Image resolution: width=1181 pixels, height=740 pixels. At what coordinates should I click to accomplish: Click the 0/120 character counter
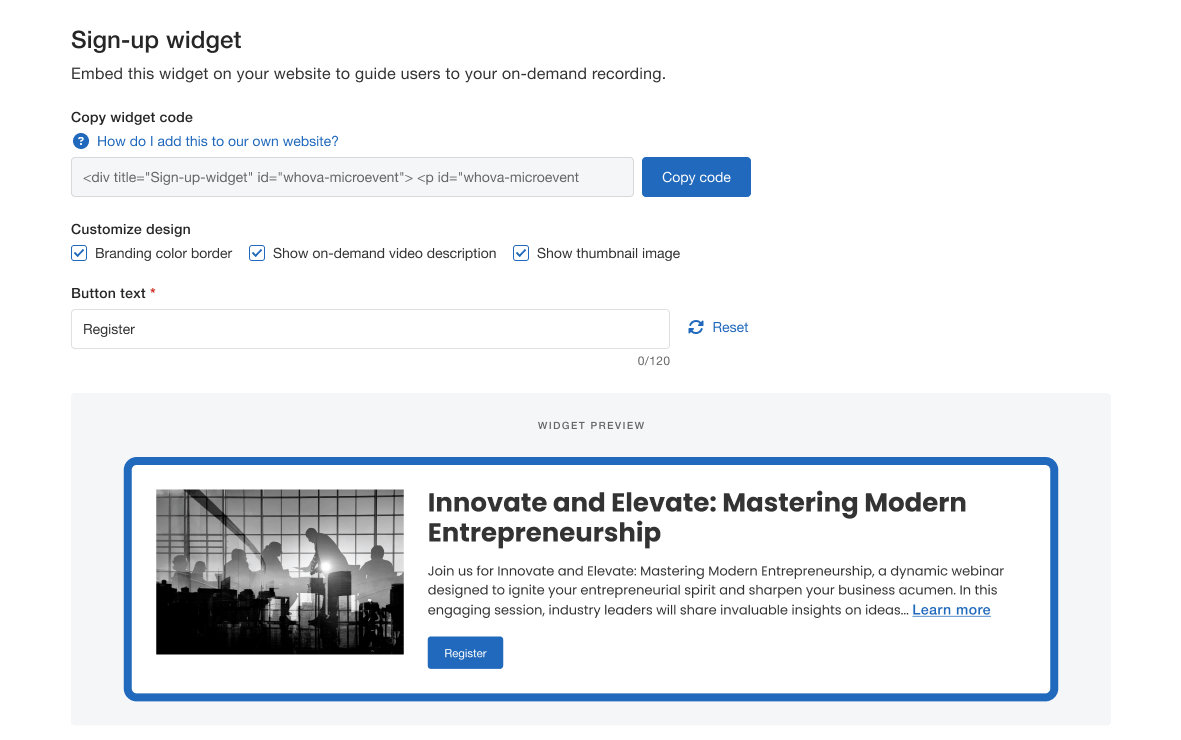pos(653,361)
